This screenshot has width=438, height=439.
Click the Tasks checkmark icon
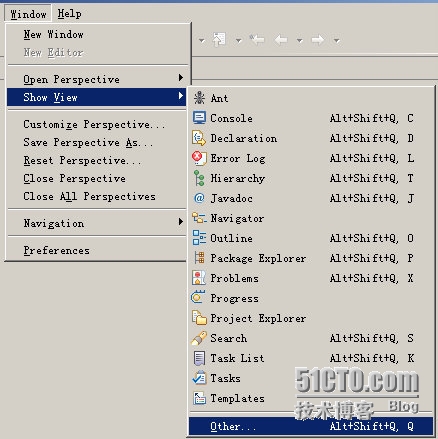tap(199, 378)
